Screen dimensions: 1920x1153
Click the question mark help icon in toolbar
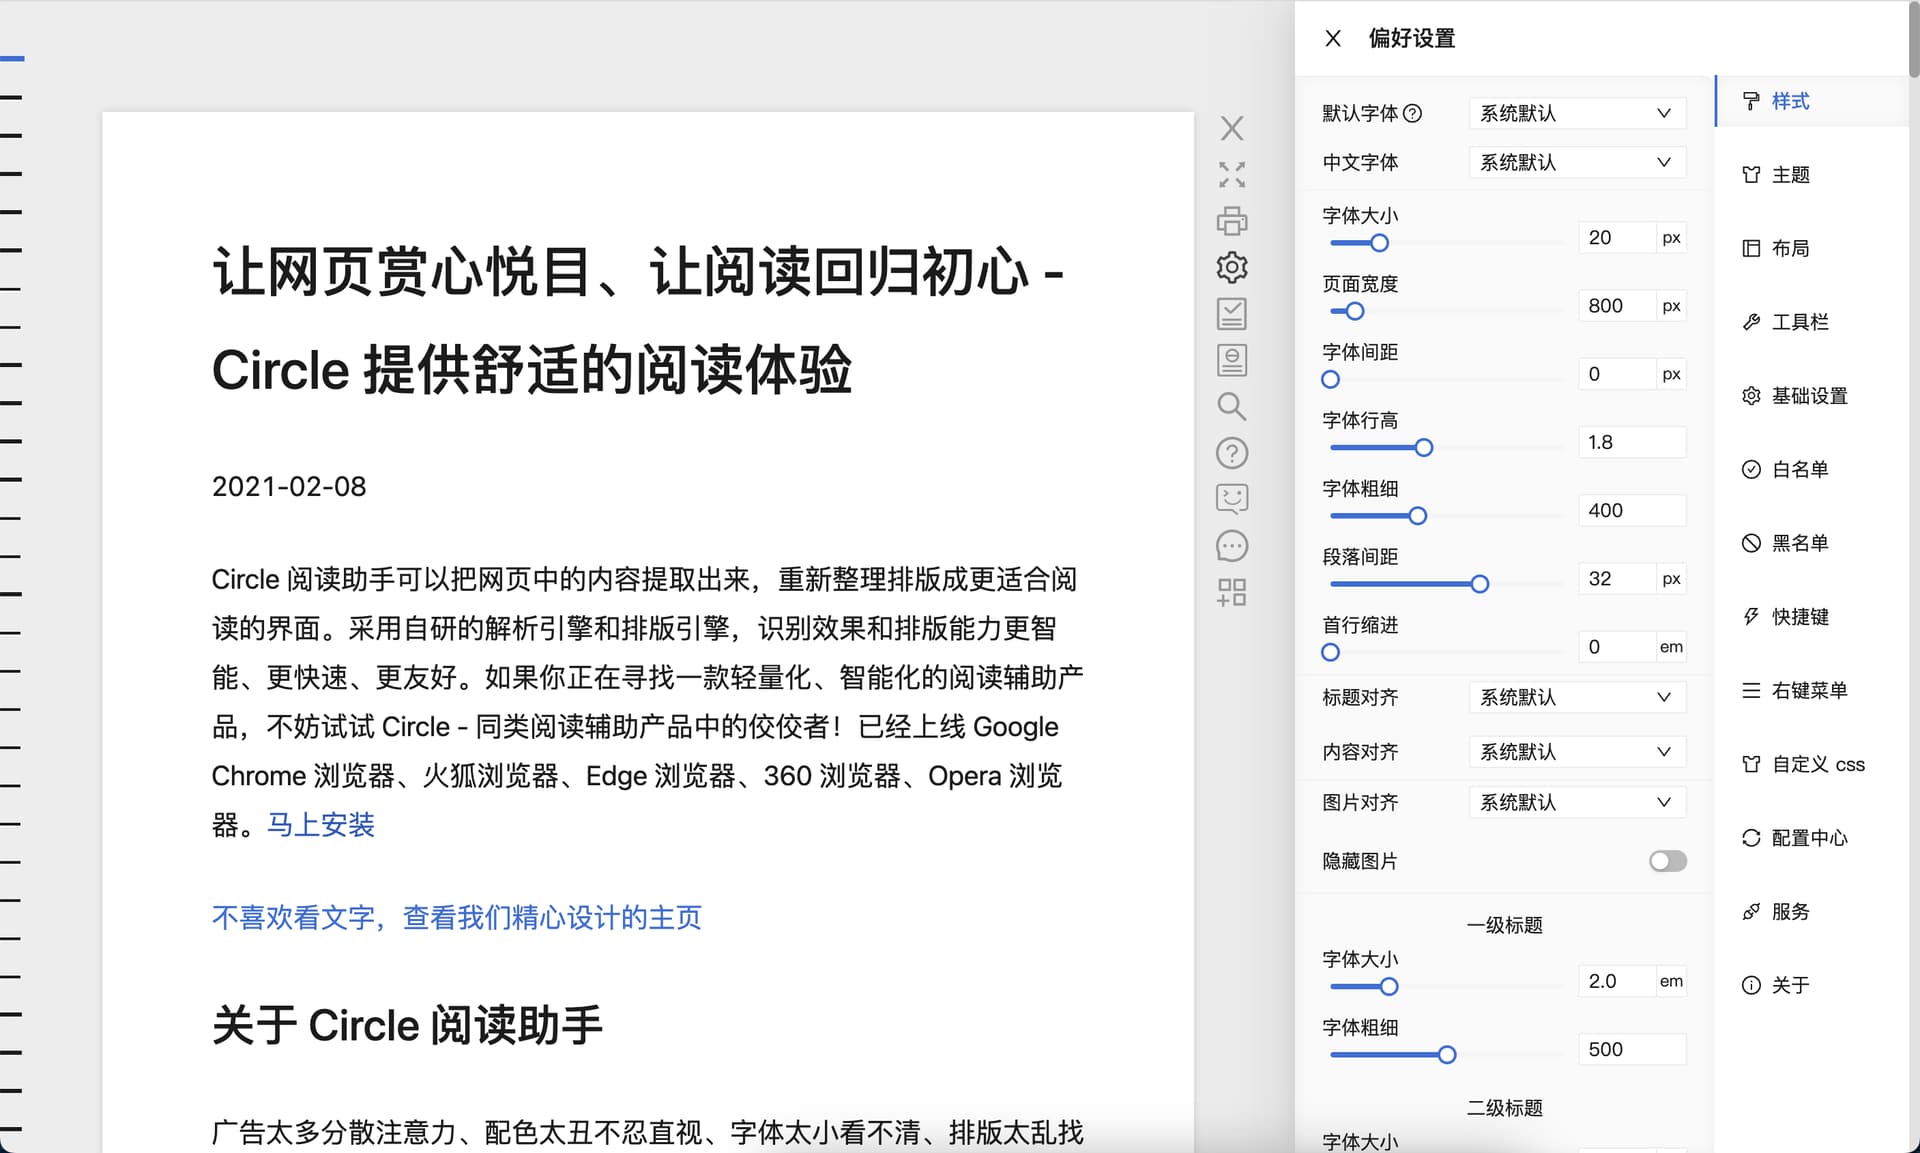1232,453
